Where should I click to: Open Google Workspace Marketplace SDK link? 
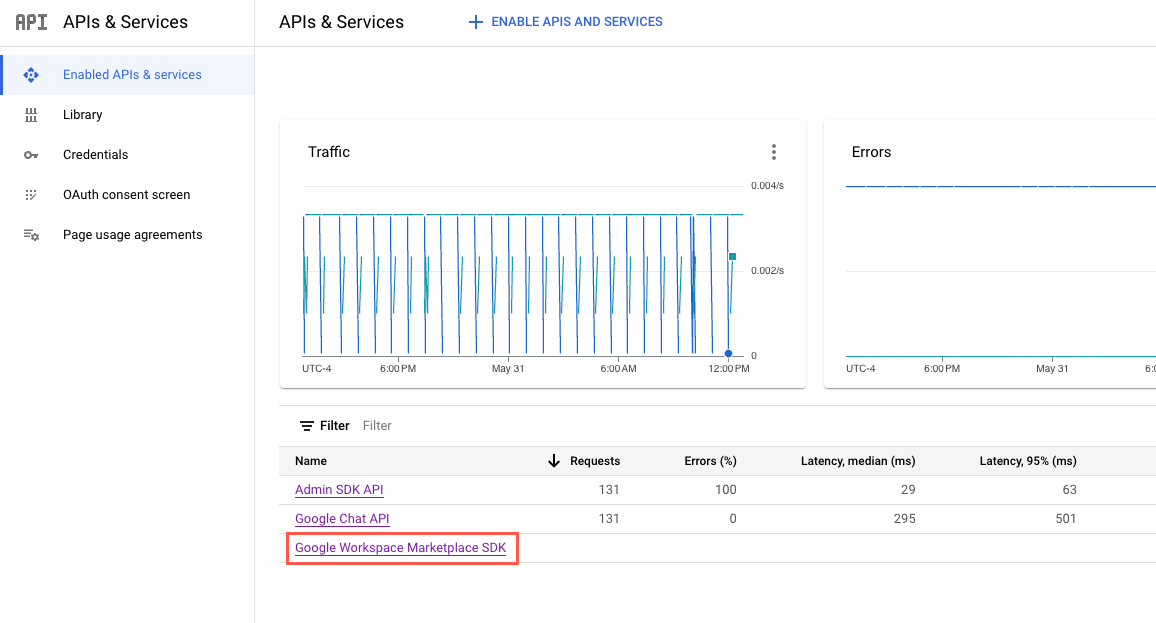click(400, 548)
